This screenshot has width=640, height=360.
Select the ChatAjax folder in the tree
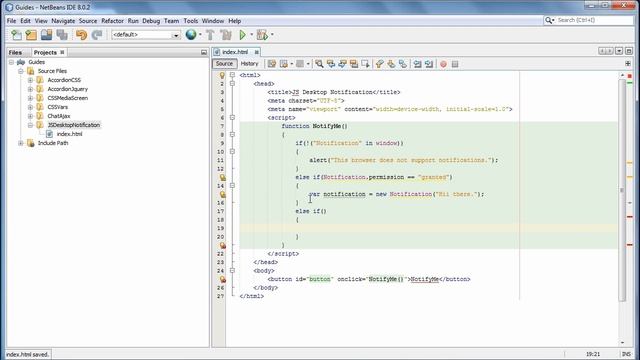[x=58, y=116]
